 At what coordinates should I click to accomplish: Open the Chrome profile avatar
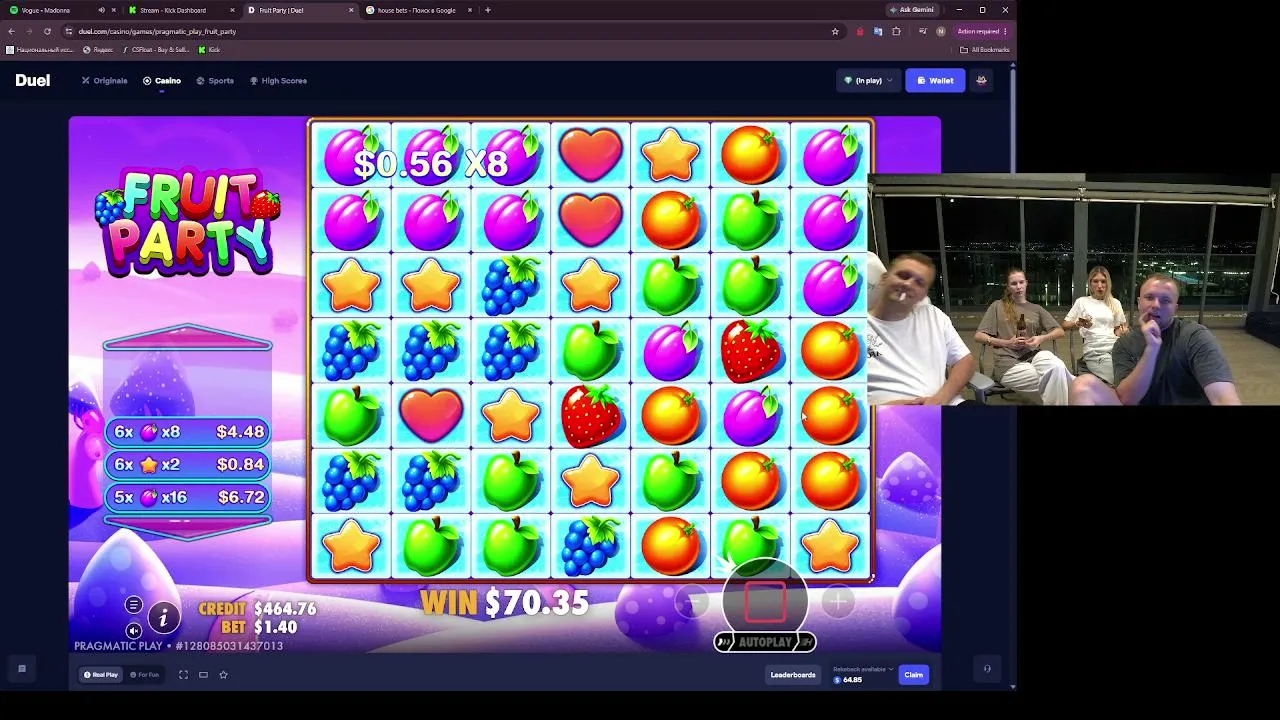[940, 31]
